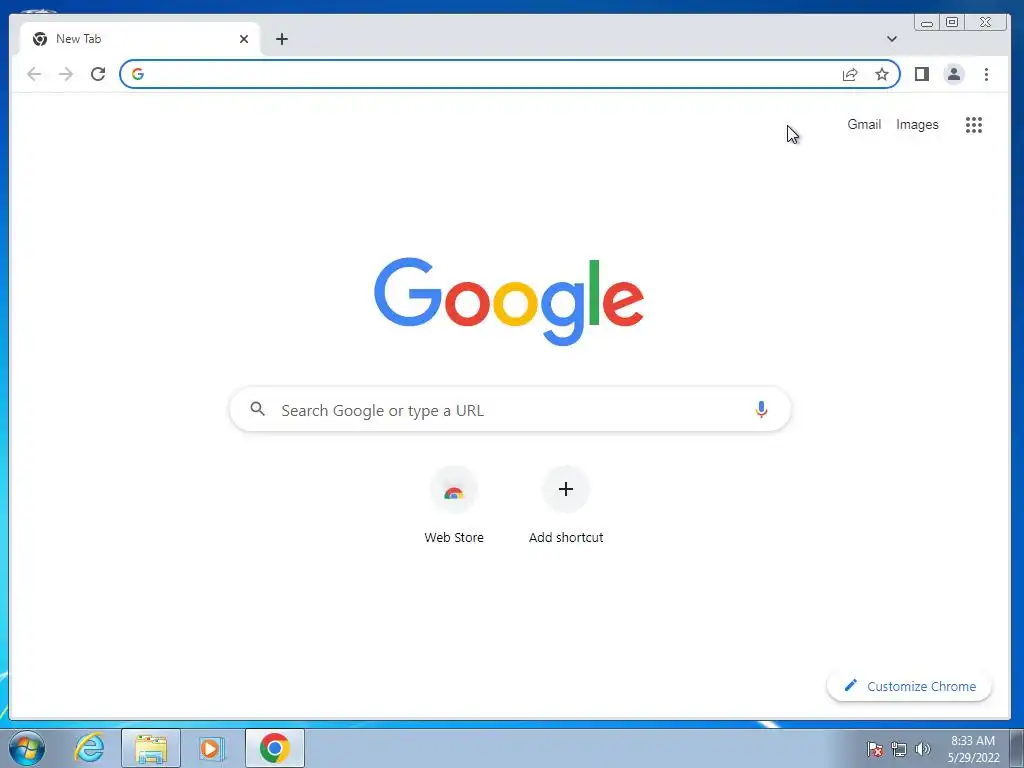This screenshot has height=768, width=1024.
Task: Click the magnifier icon in the search box
Action: tap(257, 409)
